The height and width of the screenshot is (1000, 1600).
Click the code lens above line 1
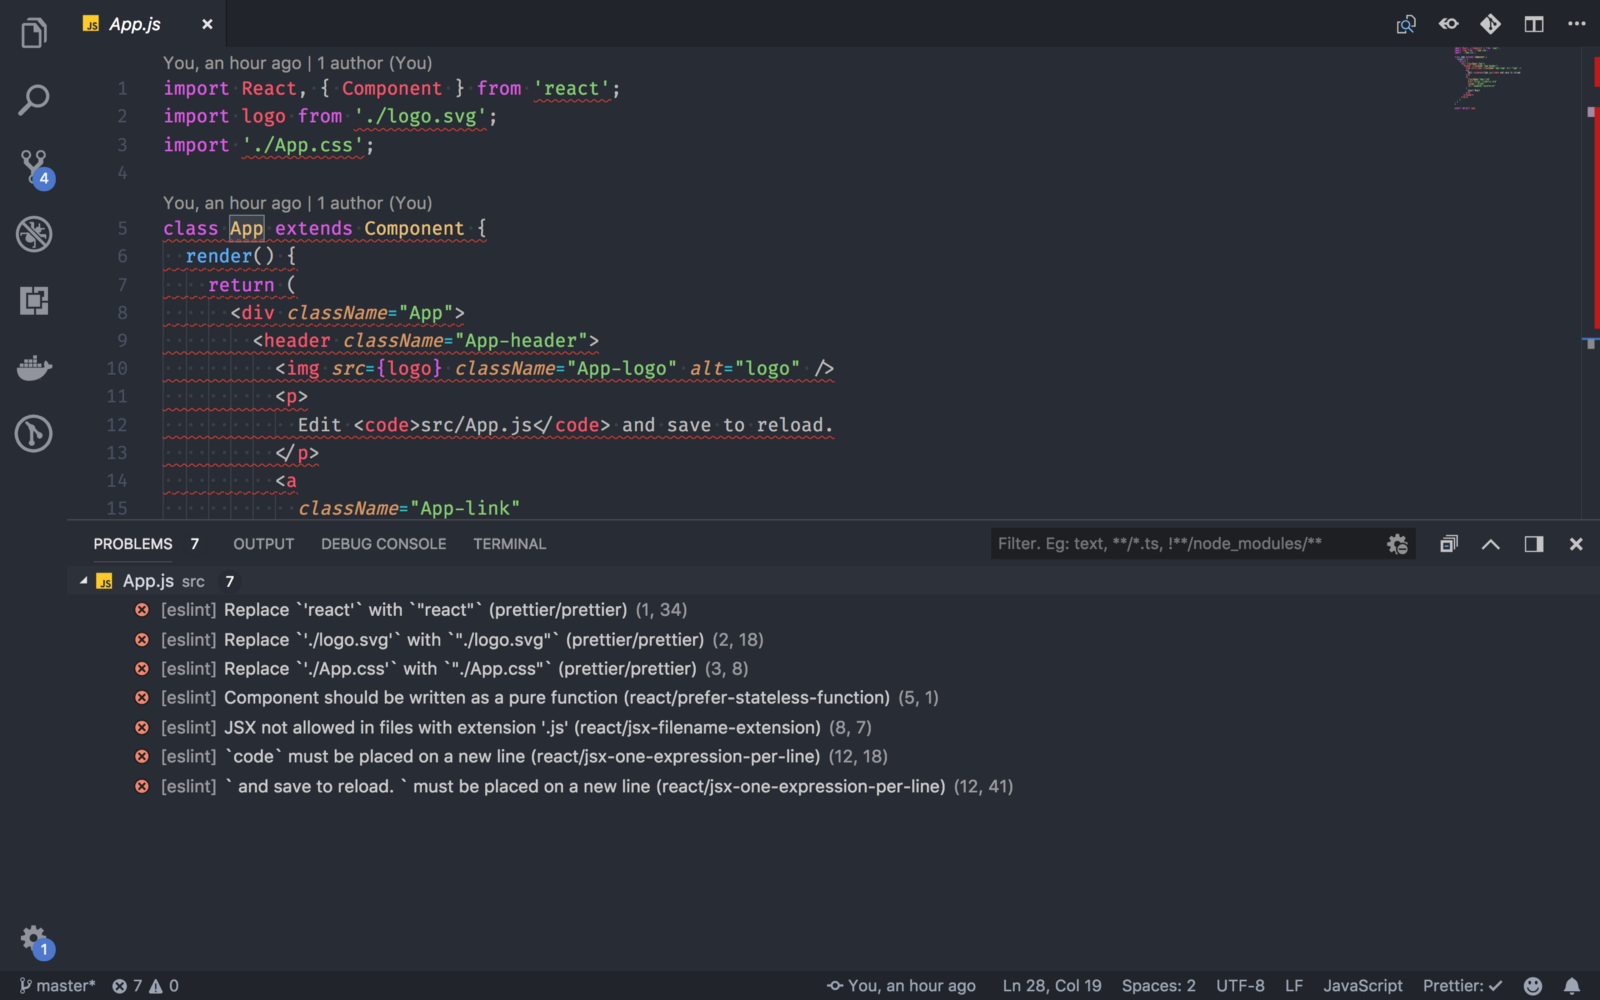tap(297, 63)
